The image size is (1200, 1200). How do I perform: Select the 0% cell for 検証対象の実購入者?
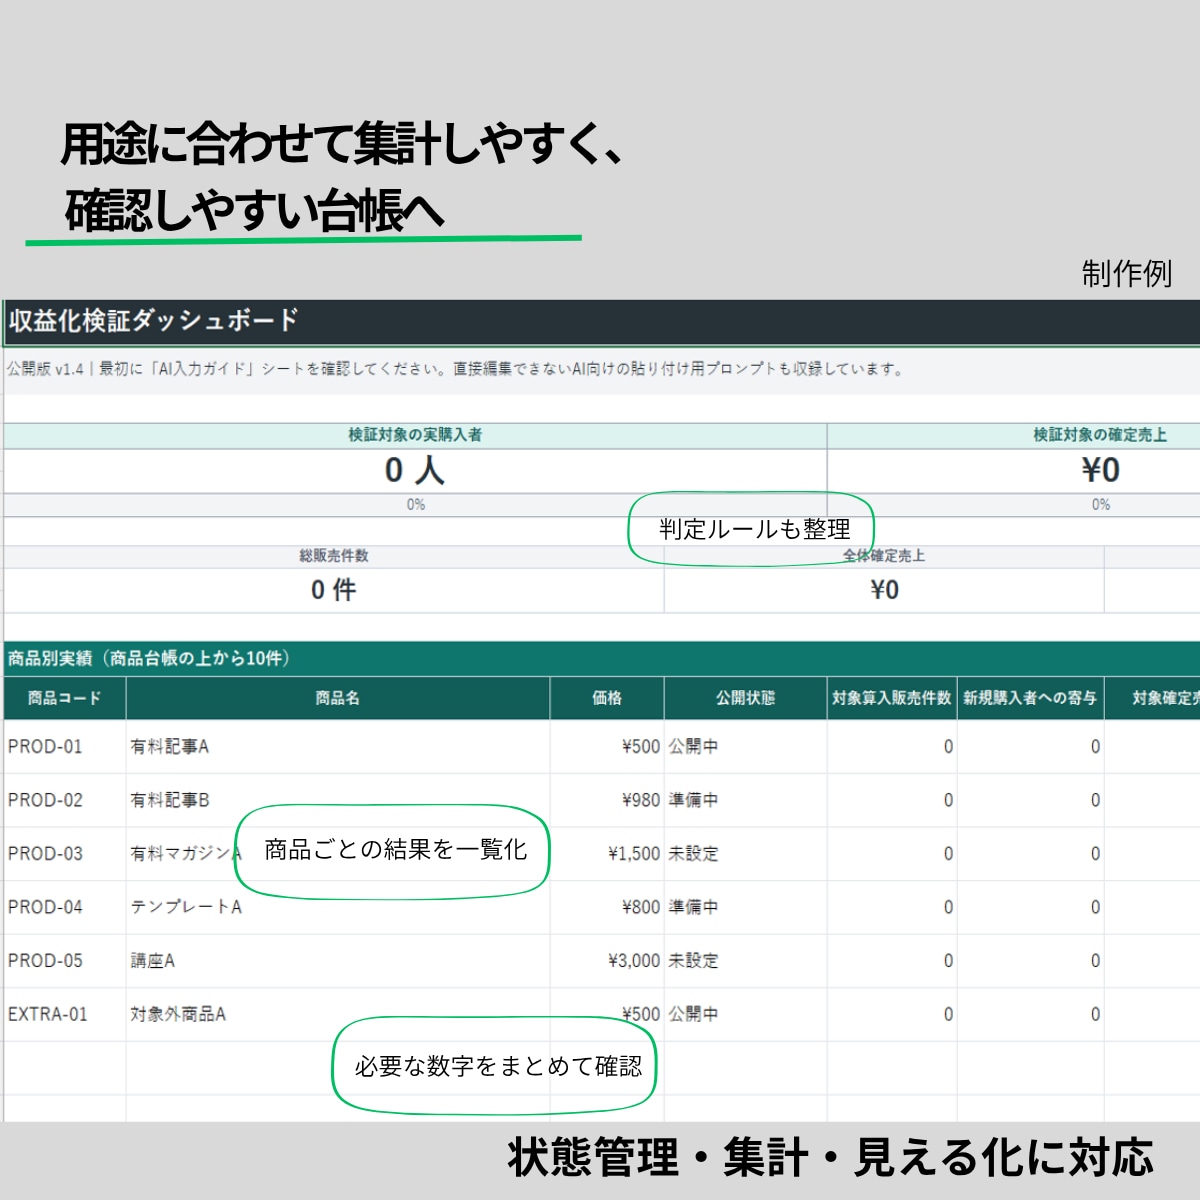click(x=415, y=505)
